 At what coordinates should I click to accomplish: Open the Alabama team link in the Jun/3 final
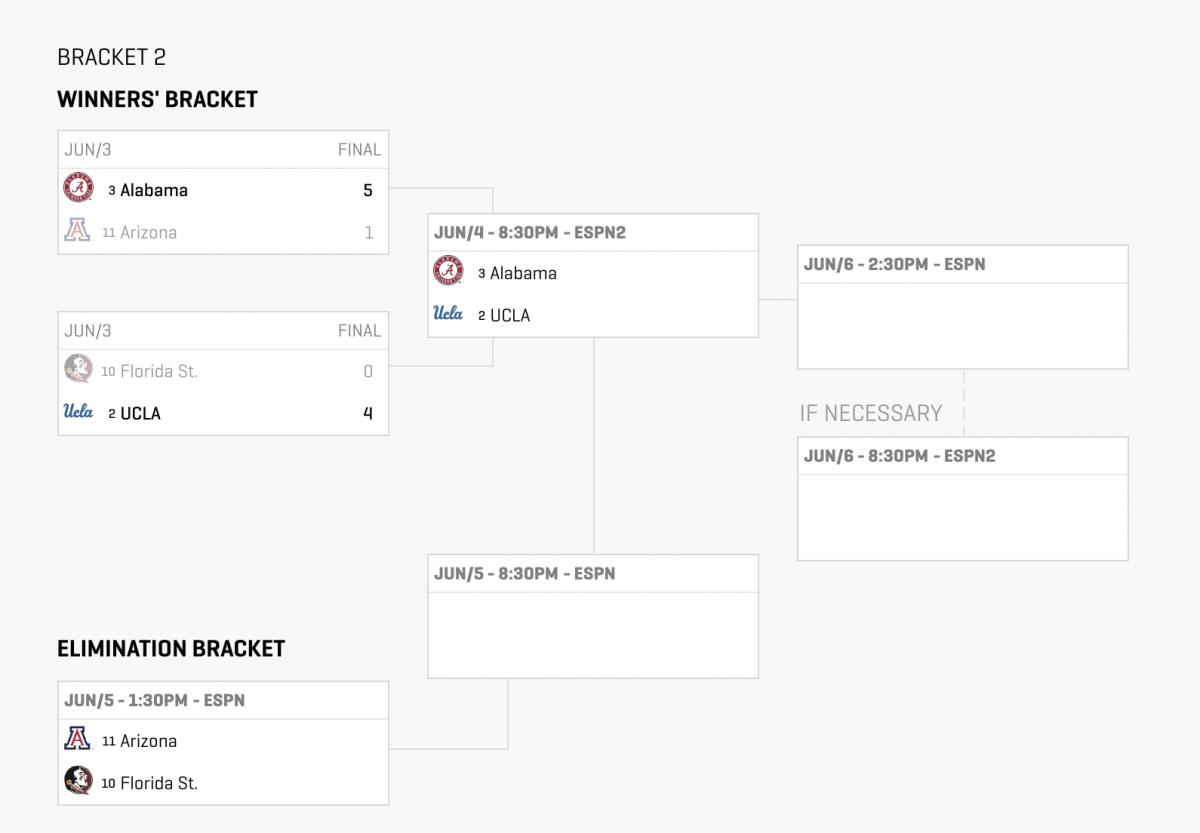tap(153, 190)
